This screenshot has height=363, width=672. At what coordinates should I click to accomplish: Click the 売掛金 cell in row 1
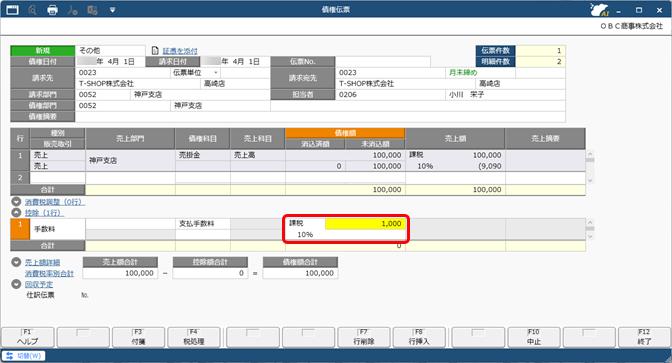click(203, 155)
